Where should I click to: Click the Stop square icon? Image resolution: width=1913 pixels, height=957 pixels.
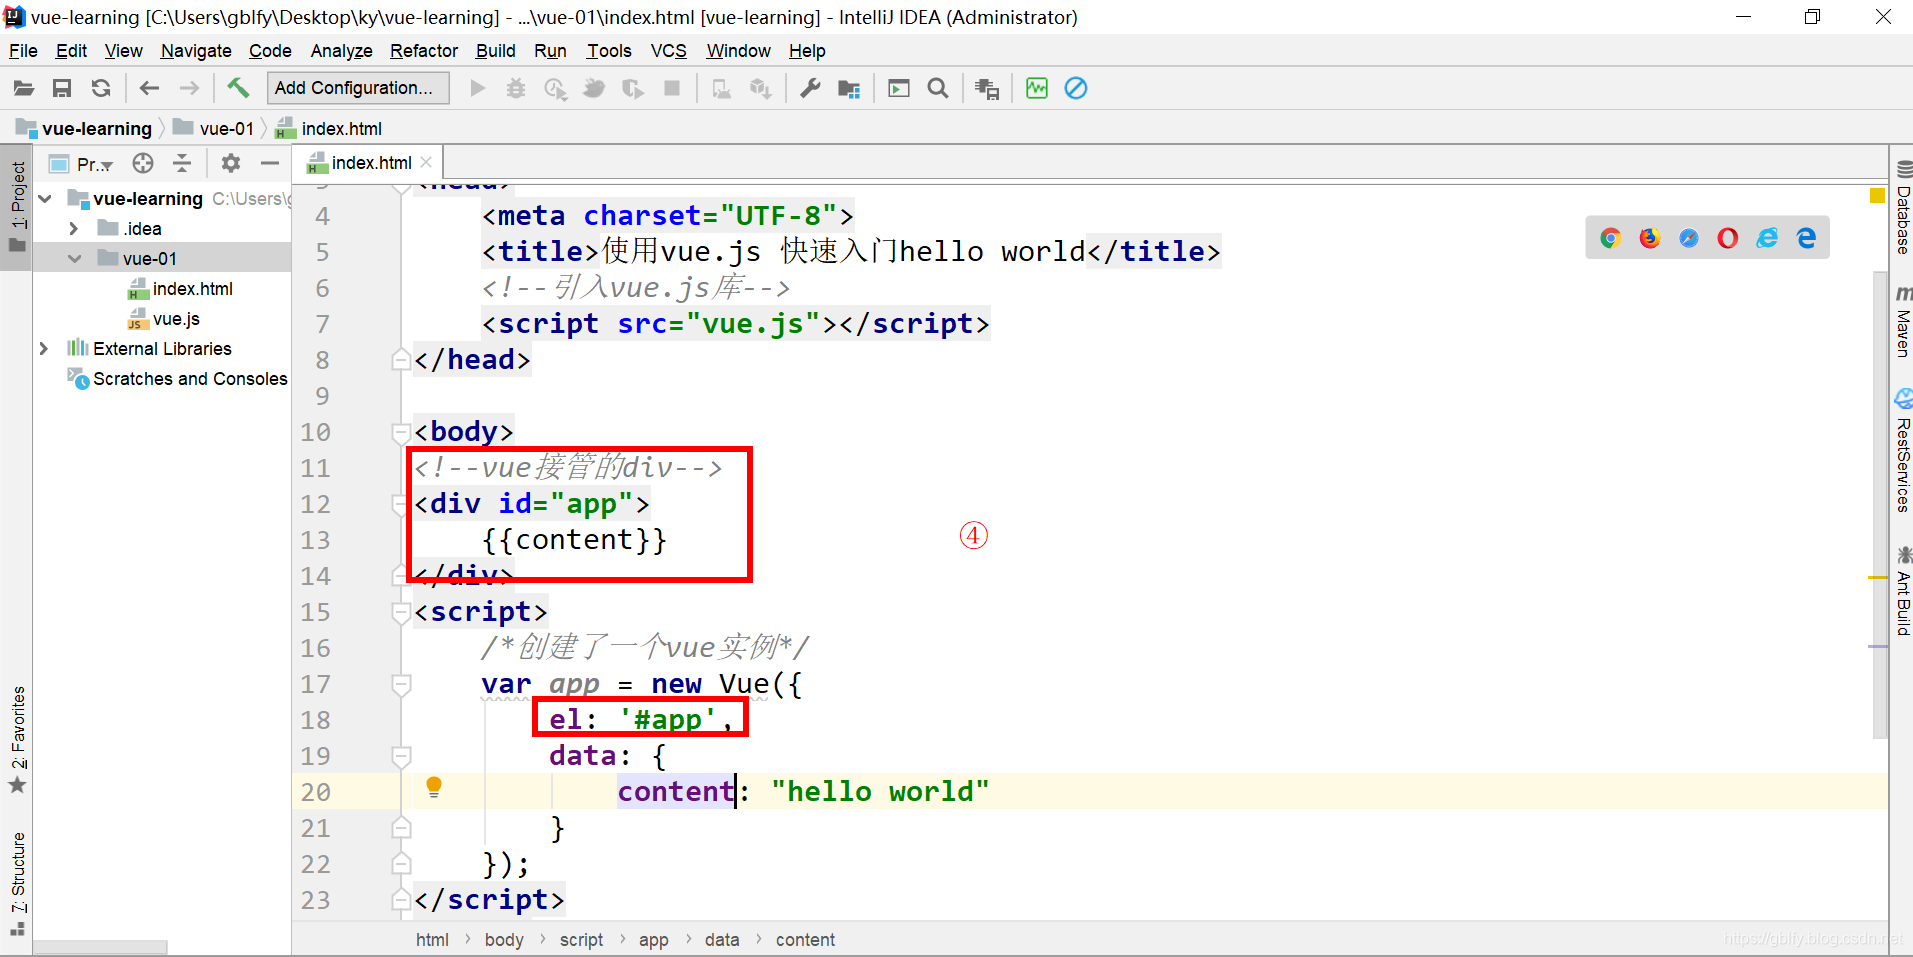tap(672, 88)
